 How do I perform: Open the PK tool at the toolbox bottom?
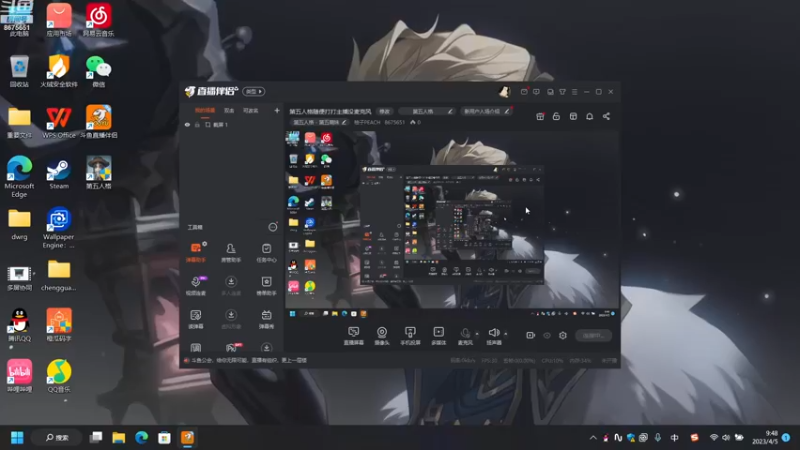[231, 348]
